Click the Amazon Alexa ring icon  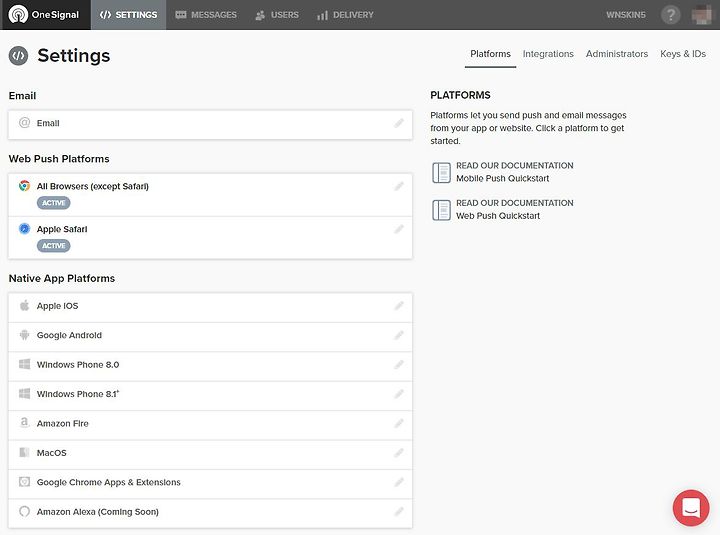[x=24, y=511]
